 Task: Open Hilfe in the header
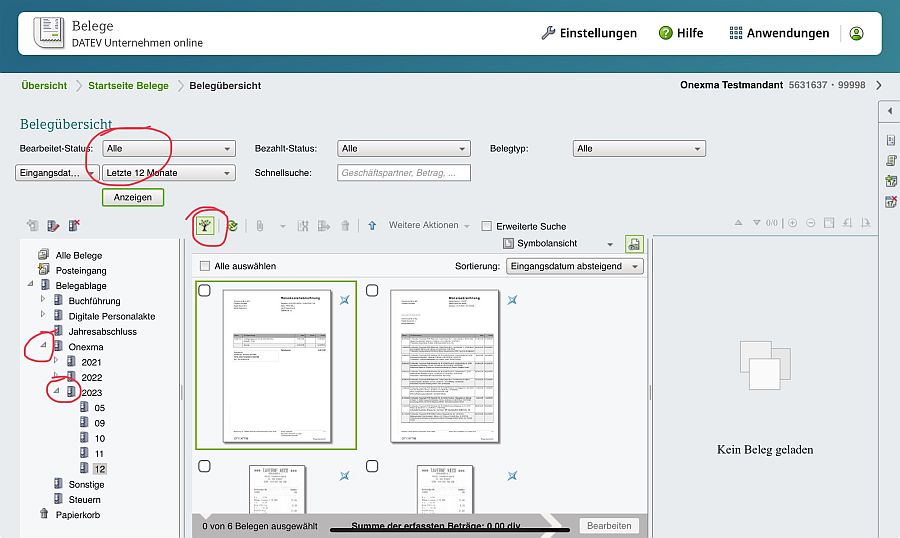pos(681,33)
